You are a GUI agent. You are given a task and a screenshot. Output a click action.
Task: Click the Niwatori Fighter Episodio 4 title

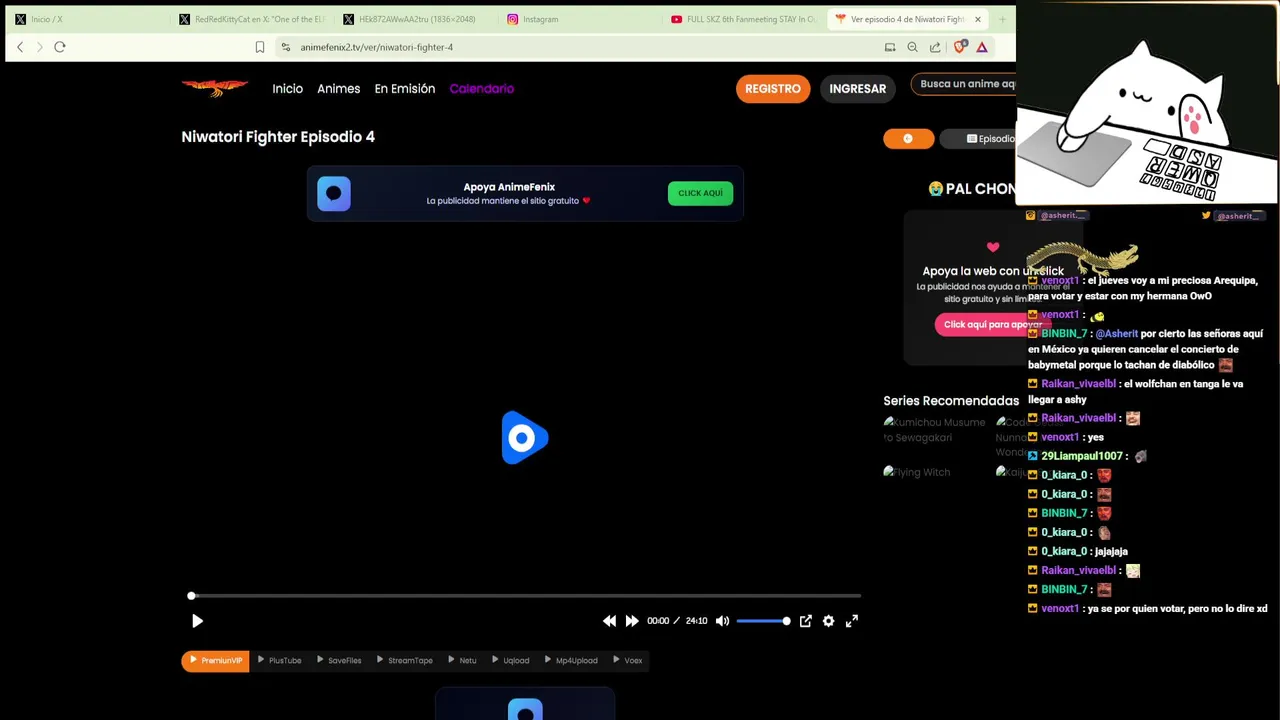tap(278, 137)
